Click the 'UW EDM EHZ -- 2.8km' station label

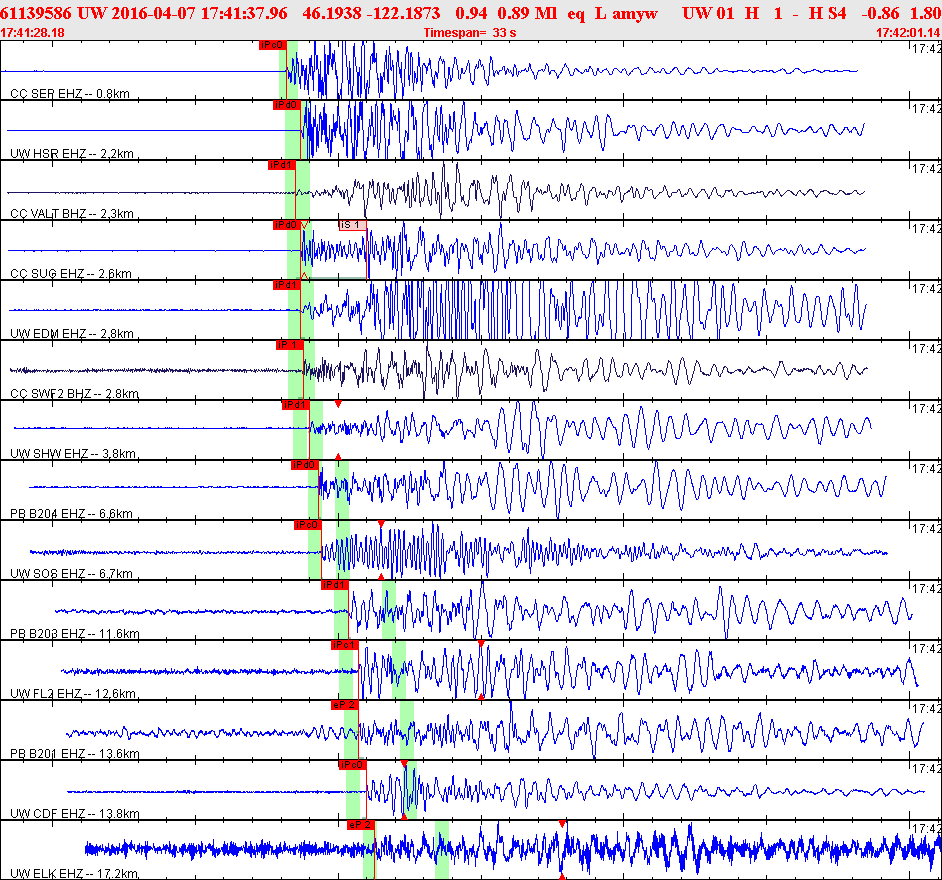(x=72, y=334)
